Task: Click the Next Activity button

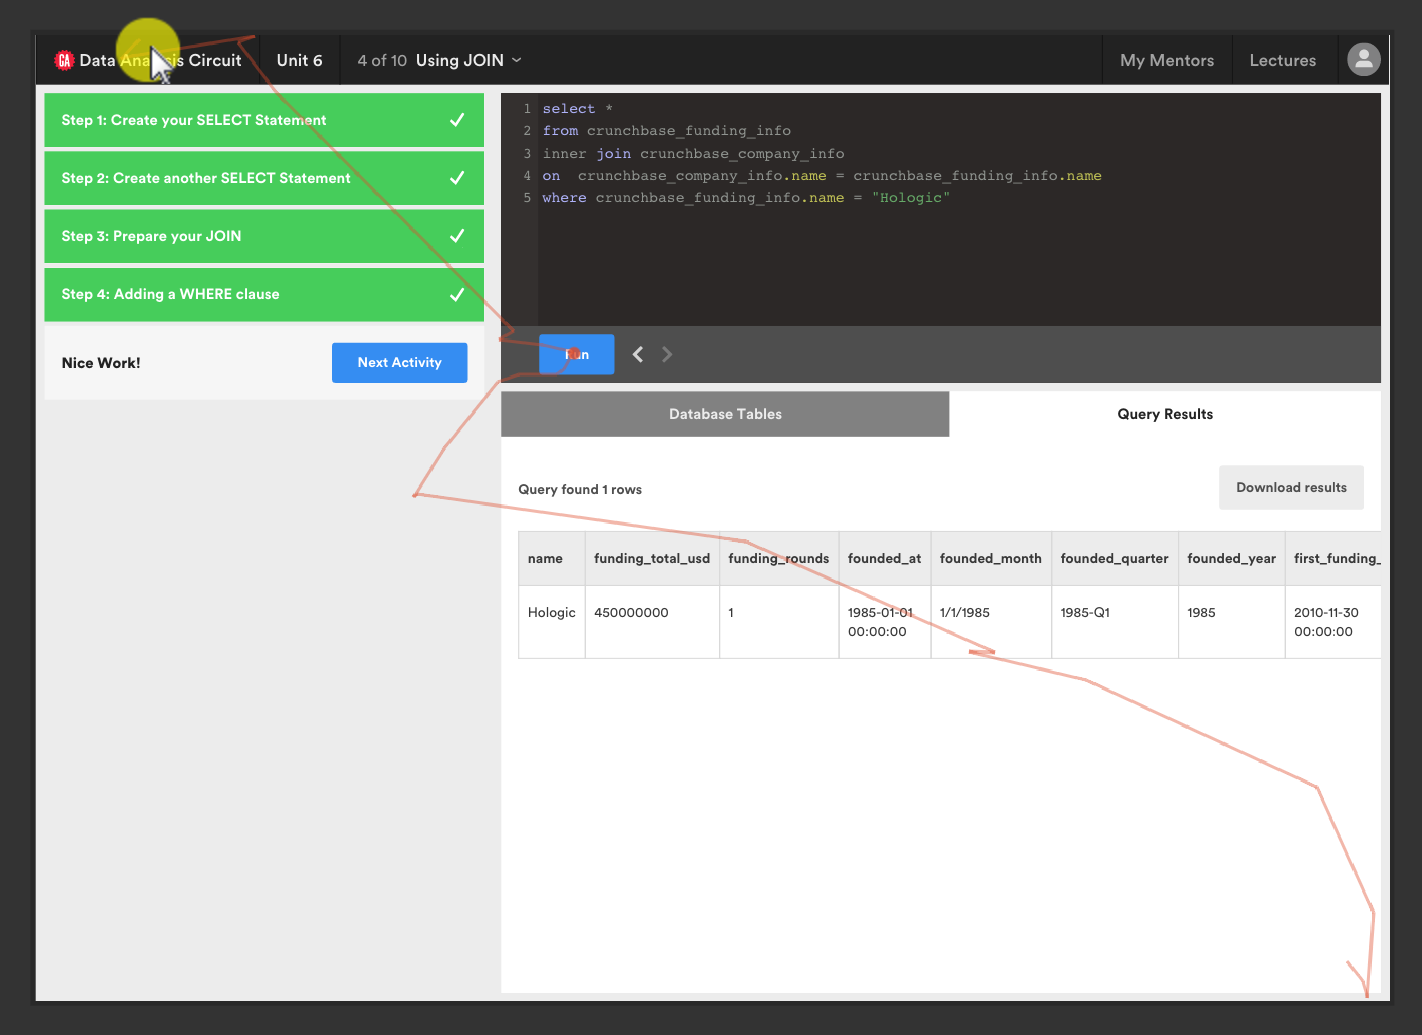Action: pos(399,362)
